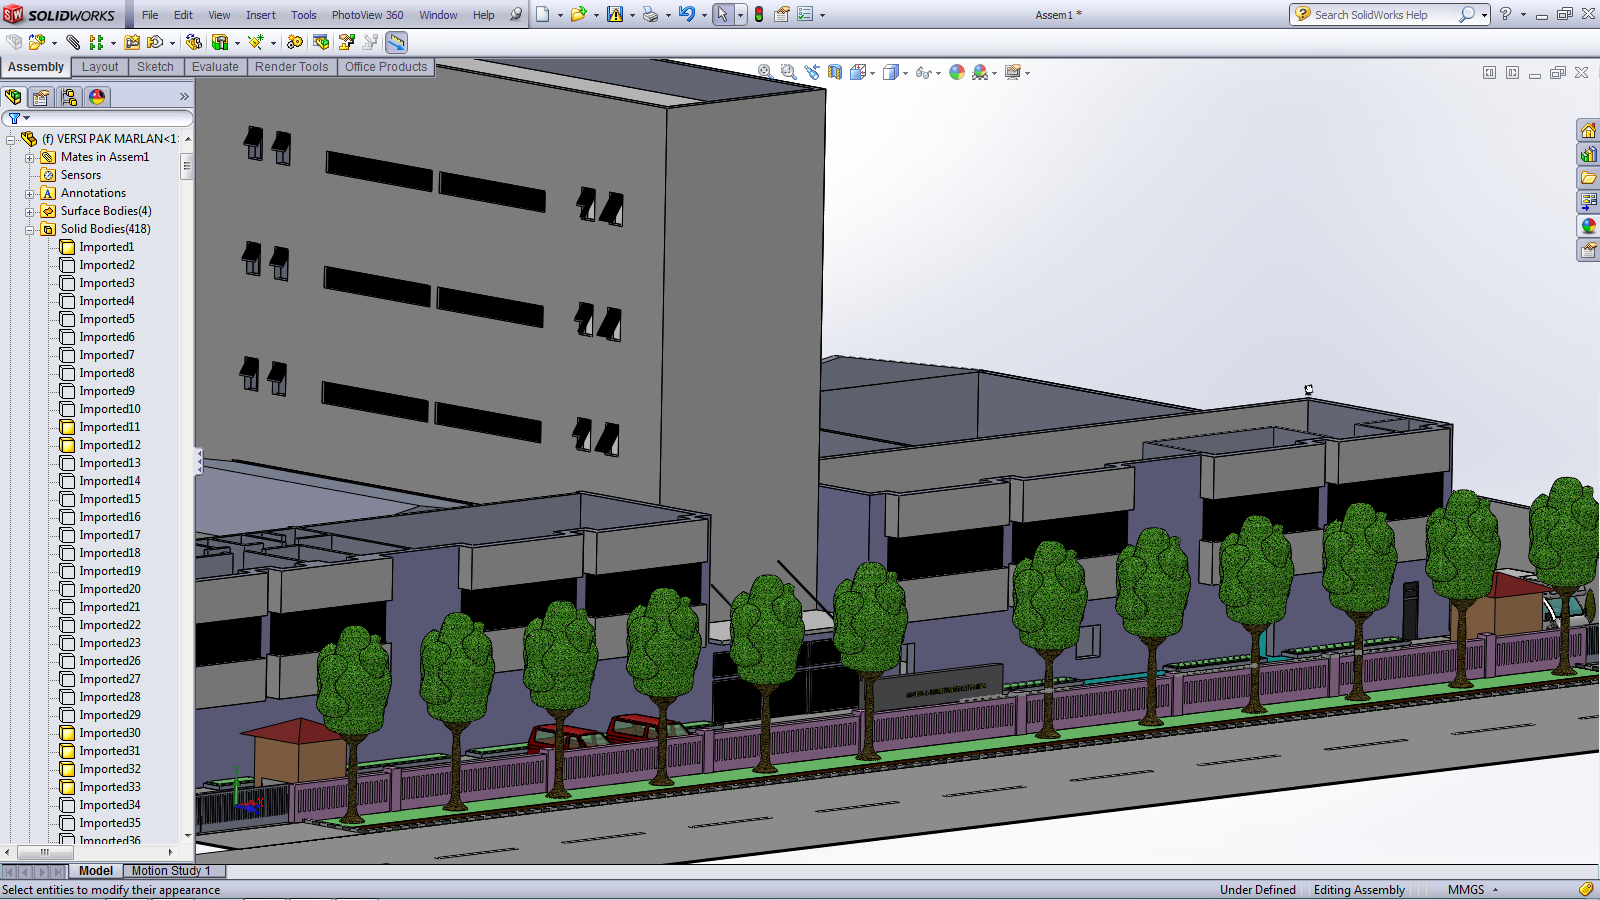Open the PhotoView 360 menu
1600x900 pixels.
click(x=368, y=15)
